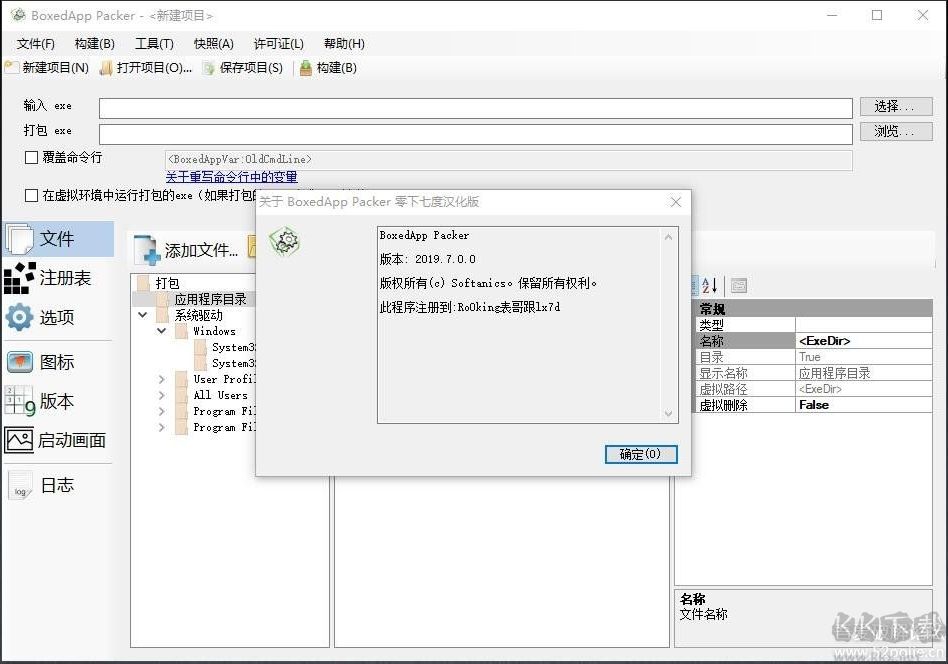Sort properties alphabetically with the A-Z icon
948x664 pixels.
coord(709,285)
